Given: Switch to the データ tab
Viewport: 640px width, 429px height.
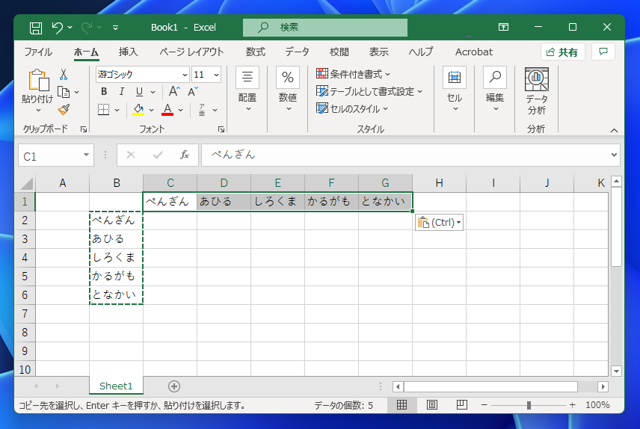Looking at the screenshot, I should 297,52.
